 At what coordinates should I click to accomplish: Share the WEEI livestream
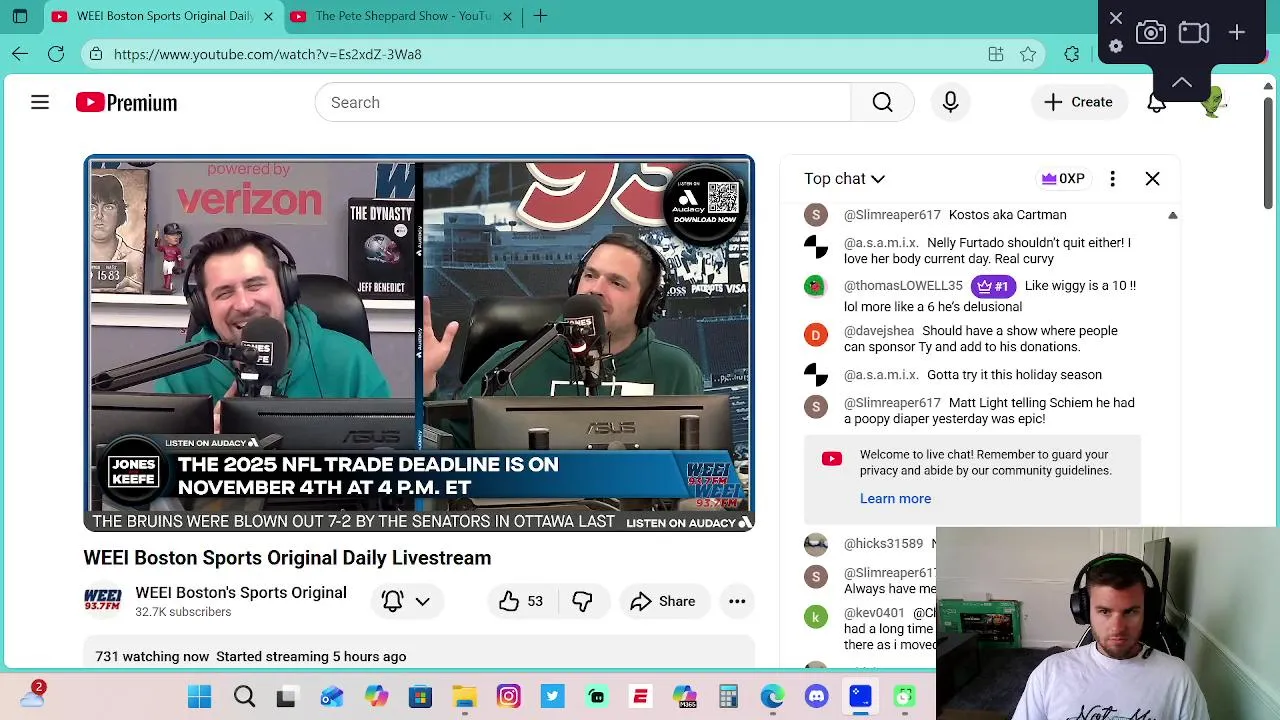pos(662,601)
